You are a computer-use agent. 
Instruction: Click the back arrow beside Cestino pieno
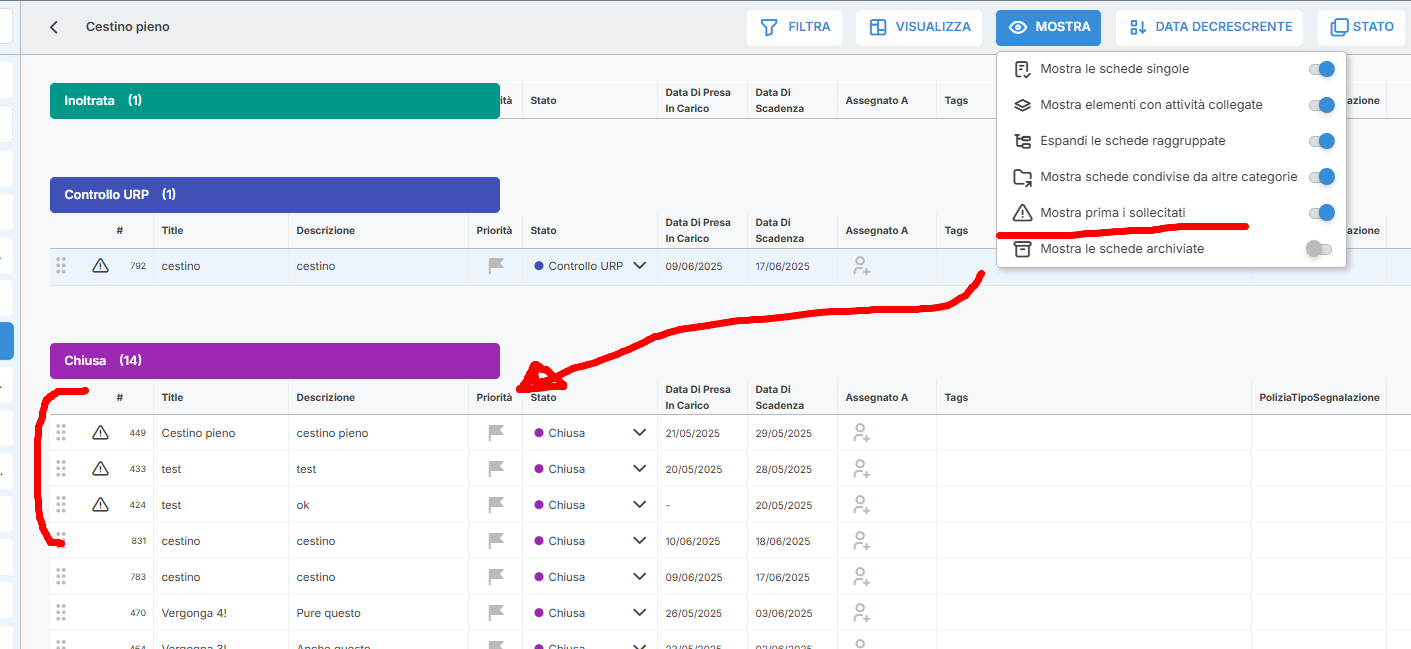(x=54, y=27)
